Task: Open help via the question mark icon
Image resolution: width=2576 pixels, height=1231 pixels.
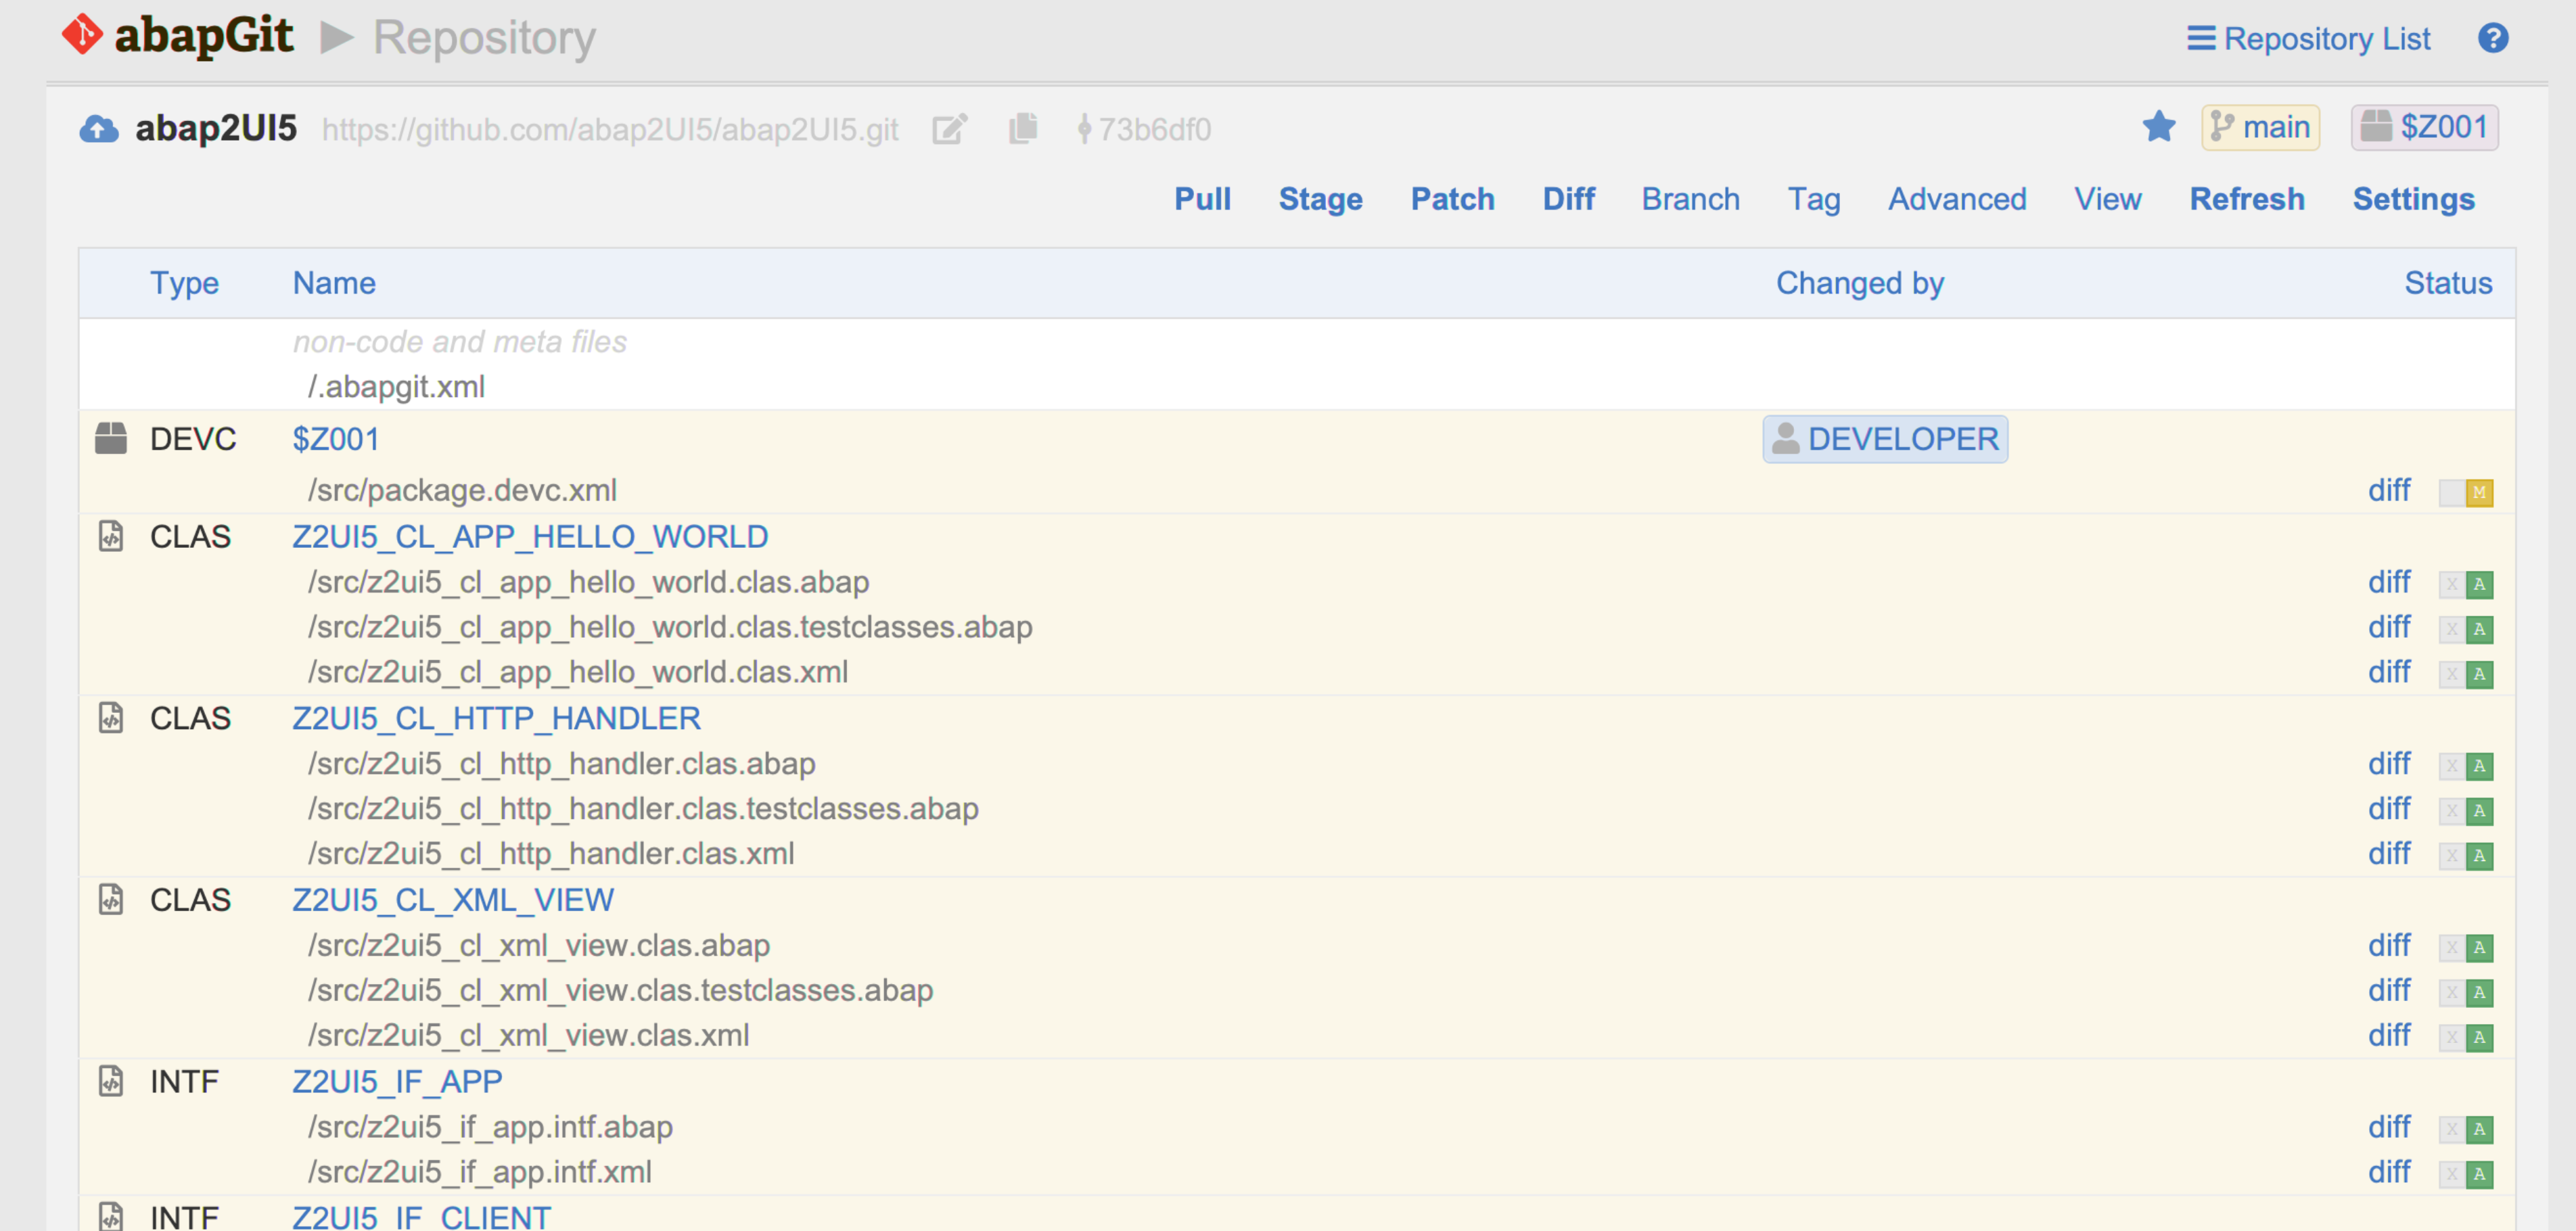Action: coord(2493,38)
